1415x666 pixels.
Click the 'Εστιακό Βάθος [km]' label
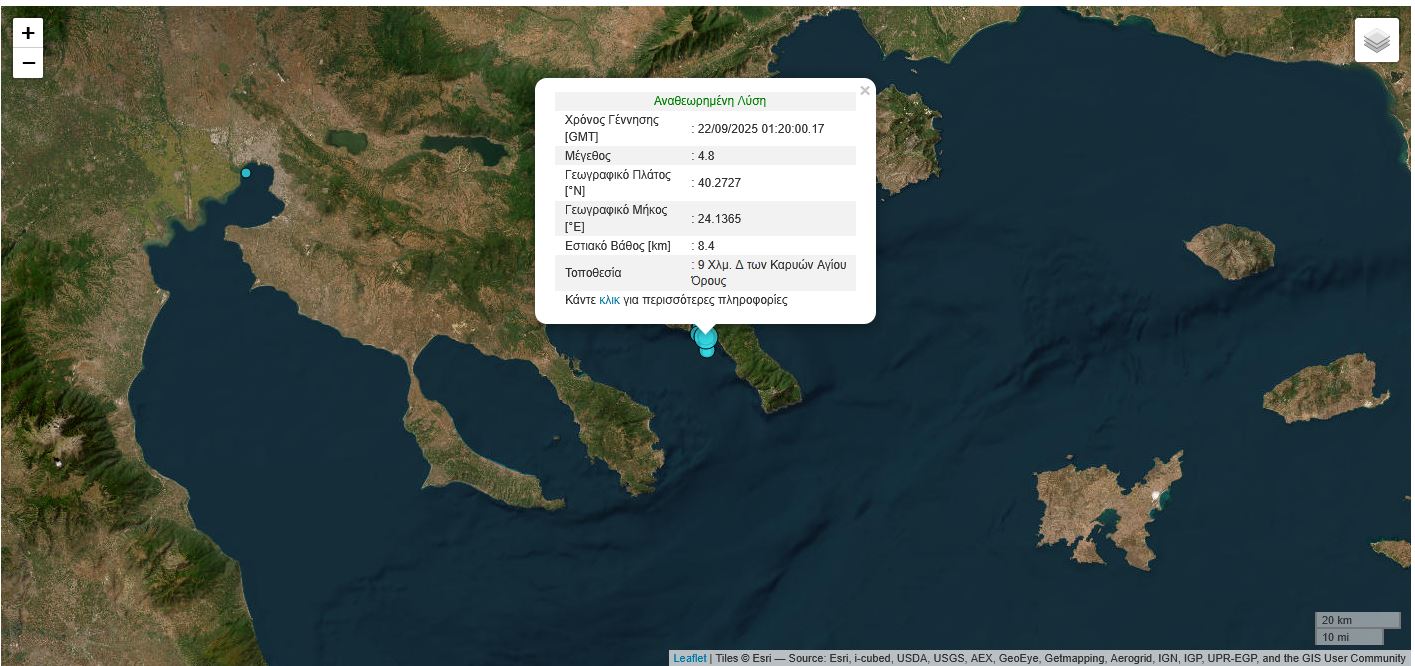point(617,246)
